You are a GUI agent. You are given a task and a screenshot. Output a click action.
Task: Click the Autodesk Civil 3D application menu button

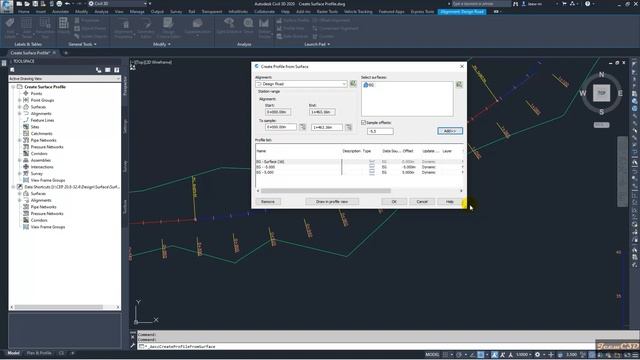pyautogui.click(x=7, y=7)
